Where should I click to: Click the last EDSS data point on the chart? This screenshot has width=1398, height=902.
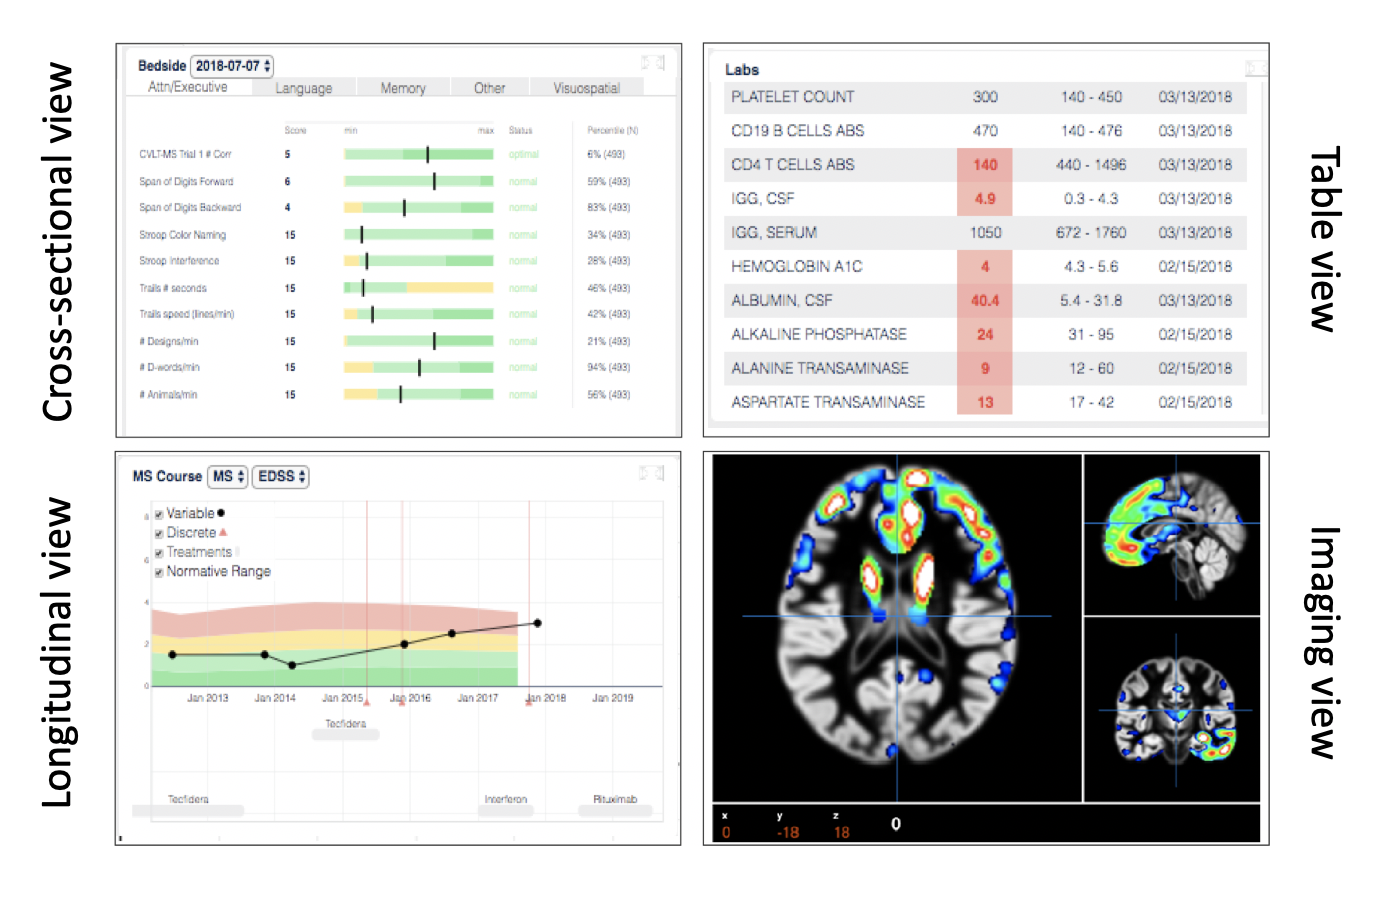pos(538,623)
